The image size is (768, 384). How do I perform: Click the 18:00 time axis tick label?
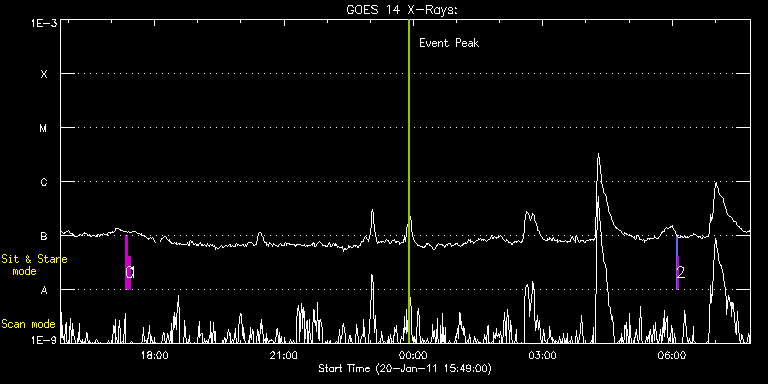[x=155, y=355]
